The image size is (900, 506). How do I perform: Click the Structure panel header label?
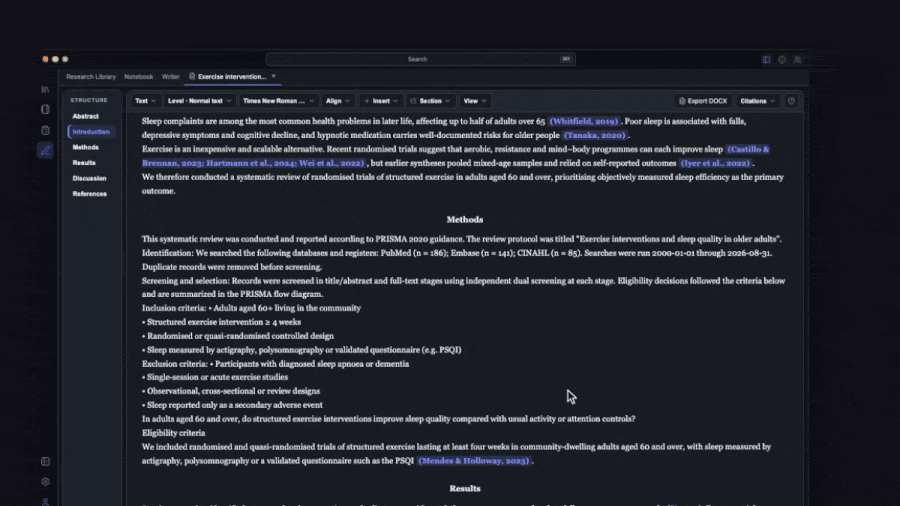(89, 100)
